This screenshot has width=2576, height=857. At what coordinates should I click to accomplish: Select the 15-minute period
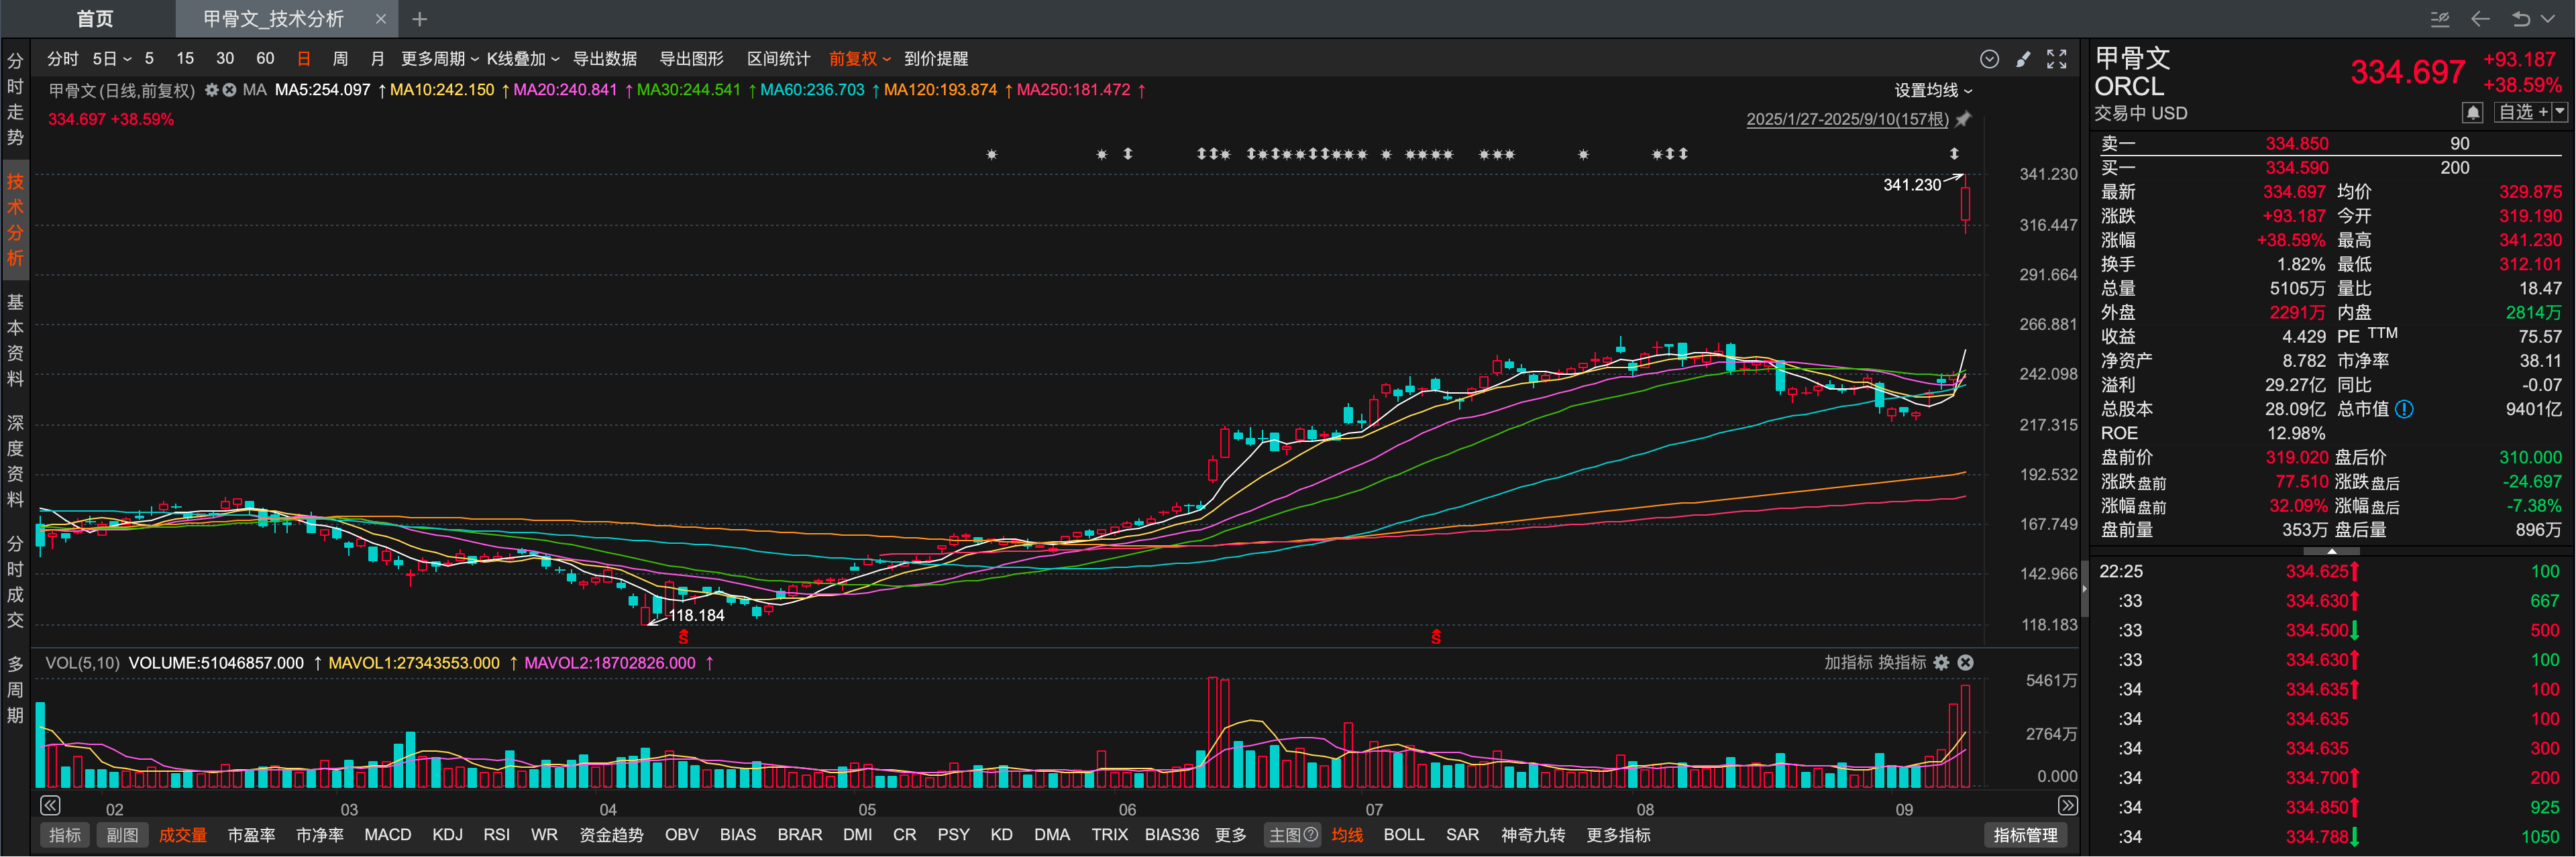point(185,59)
